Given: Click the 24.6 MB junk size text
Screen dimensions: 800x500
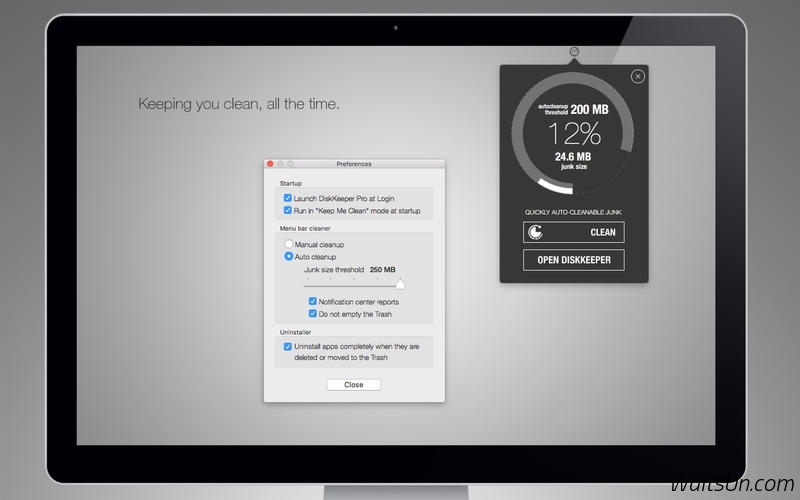Looking at the screenshot, I should (573, 157).
